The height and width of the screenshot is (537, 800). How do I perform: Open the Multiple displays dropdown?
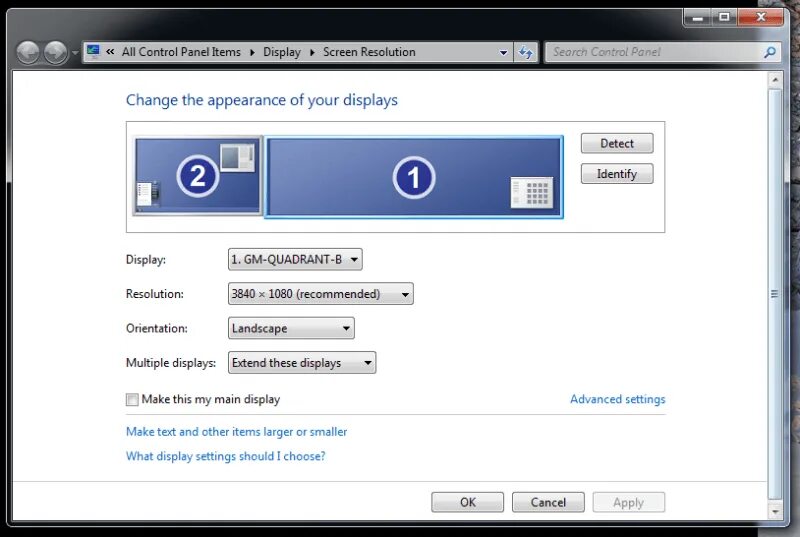tap(302, 363)
